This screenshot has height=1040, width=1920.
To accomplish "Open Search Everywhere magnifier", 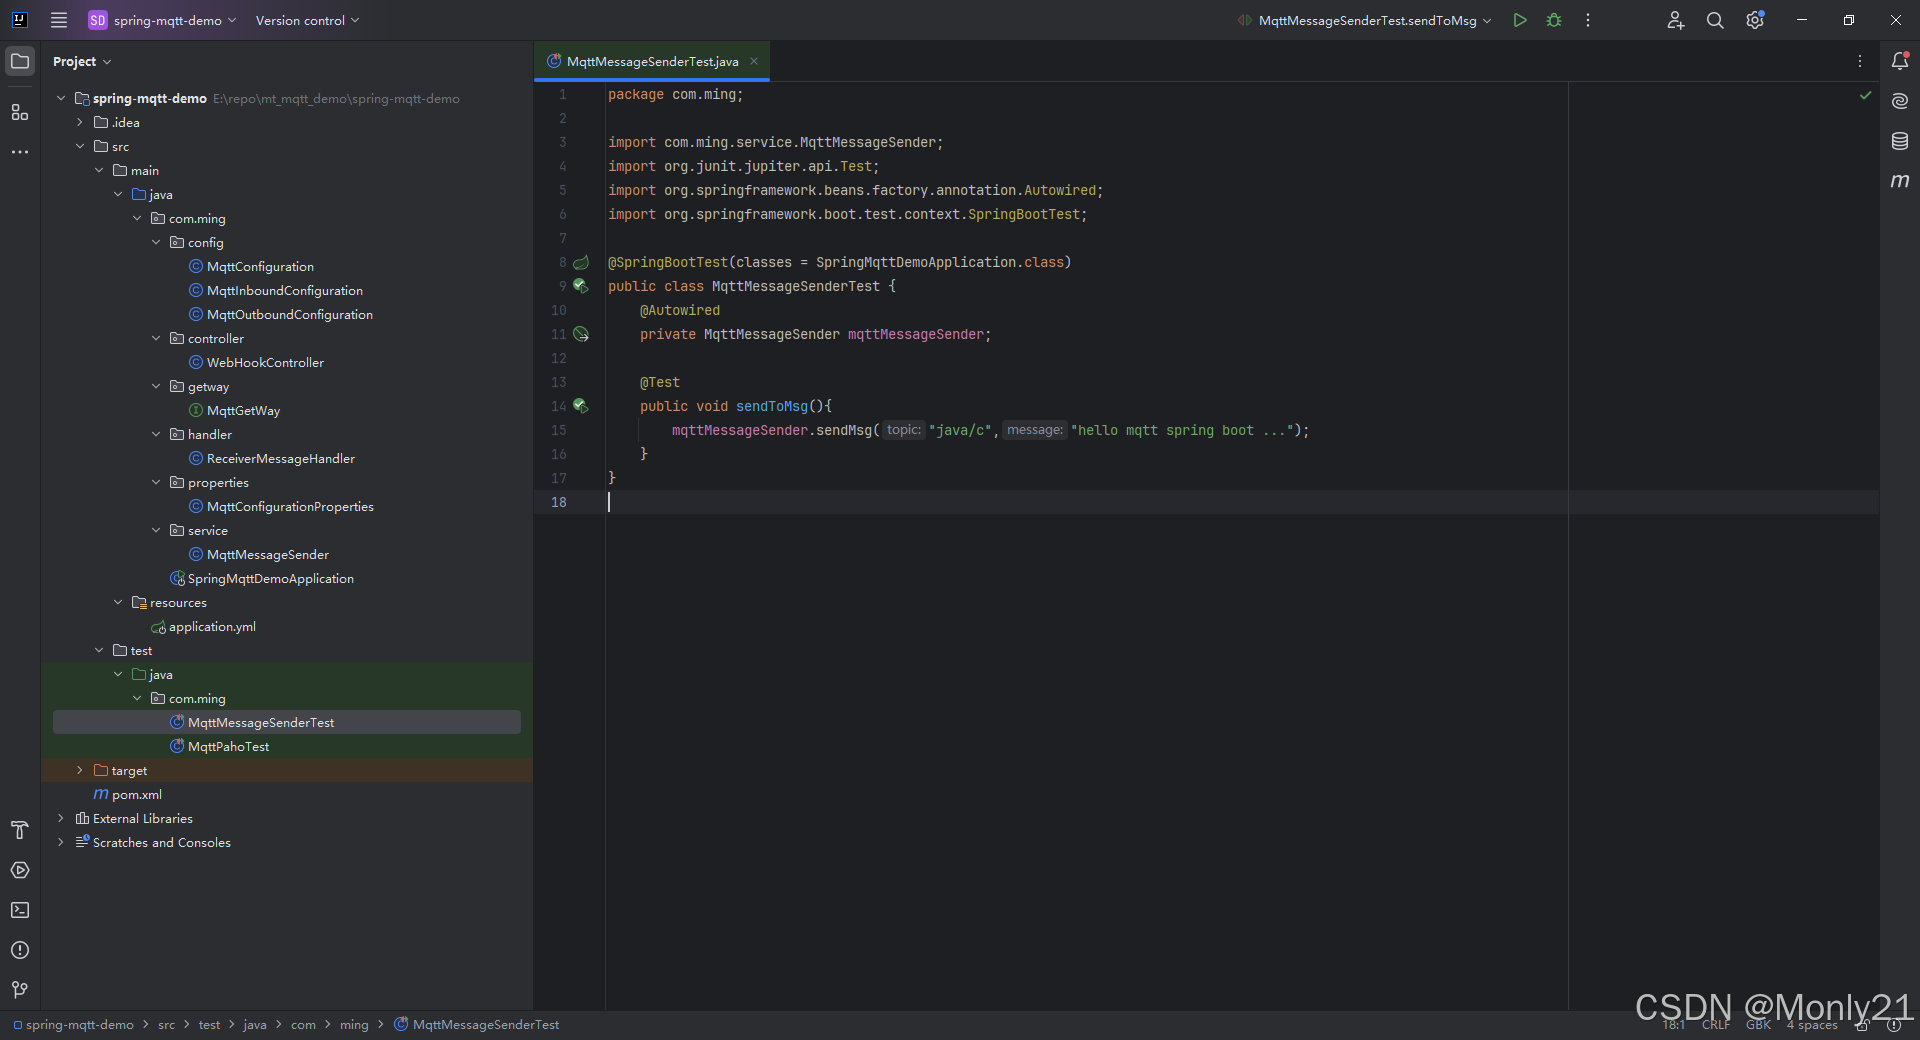I will (x=1715, y=20).
